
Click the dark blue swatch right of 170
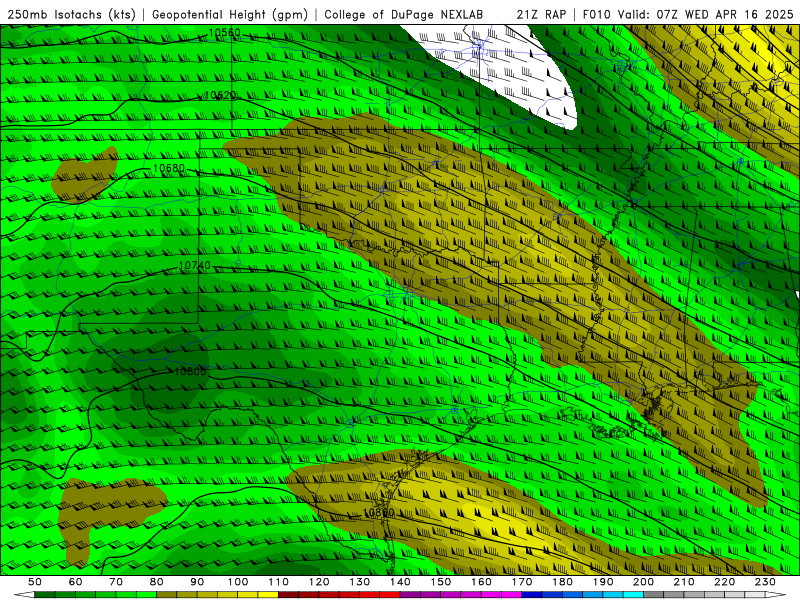(x=531, y=594)
